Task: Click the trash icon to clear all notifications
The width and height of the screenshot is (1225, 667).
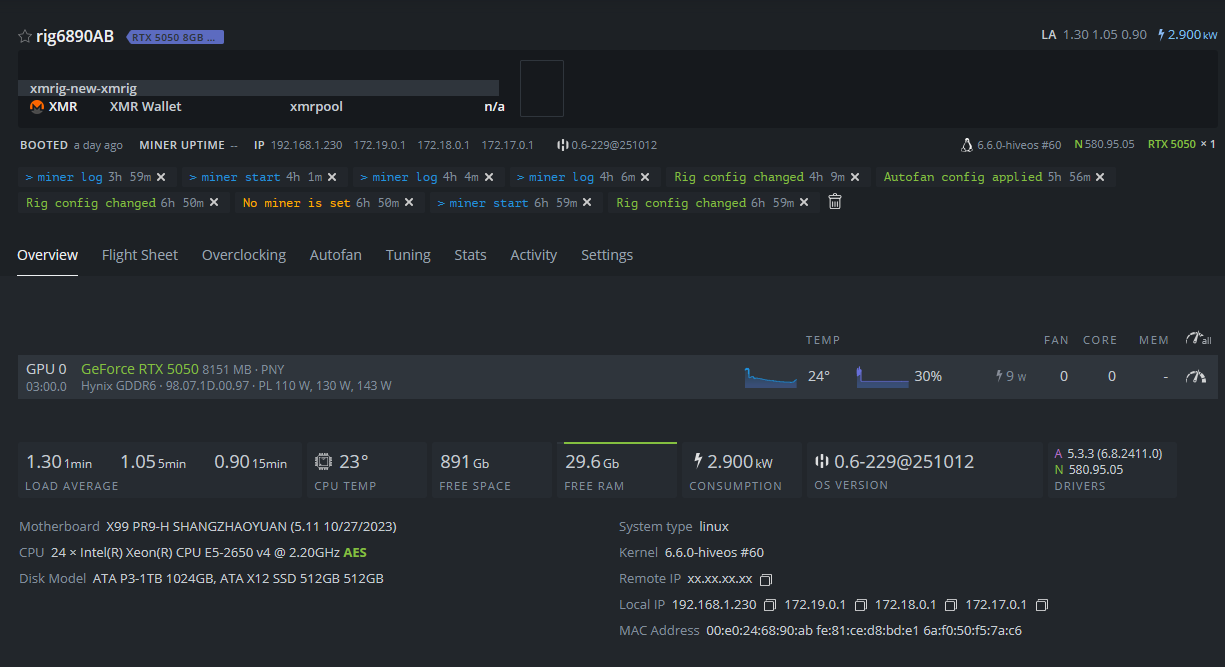Action: (x=835, y=202)
